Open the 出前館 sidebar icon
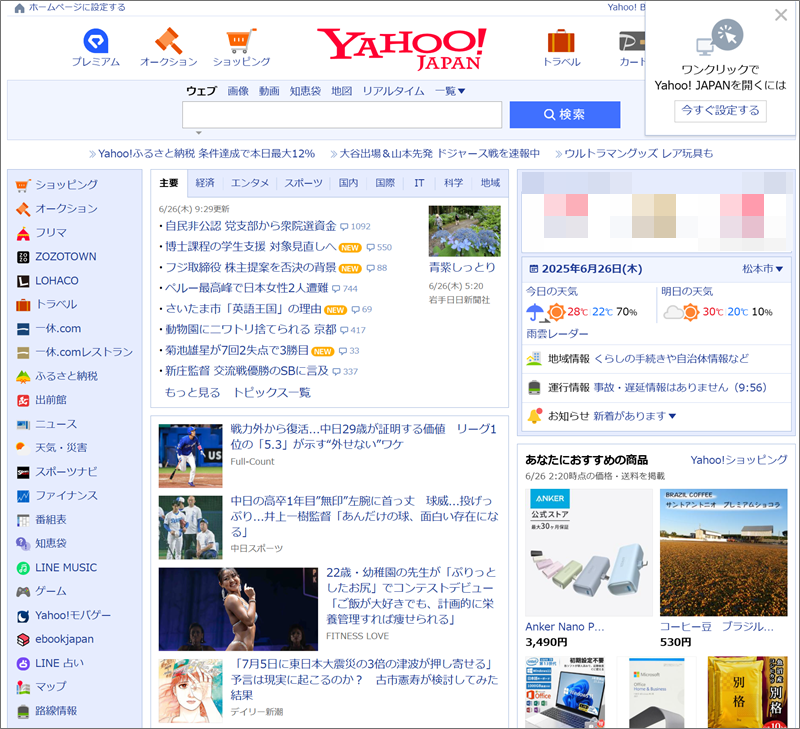 pyautogui.click(x=23, y=400)
